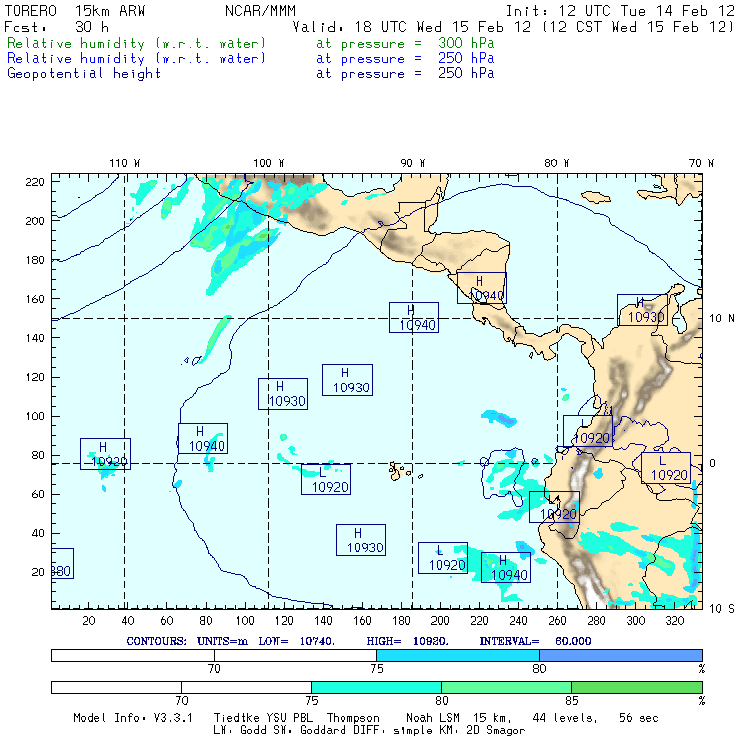740x740 pixels.
Task: Click 'Model Info: V3.3.1' text
Action: [133, 718]
